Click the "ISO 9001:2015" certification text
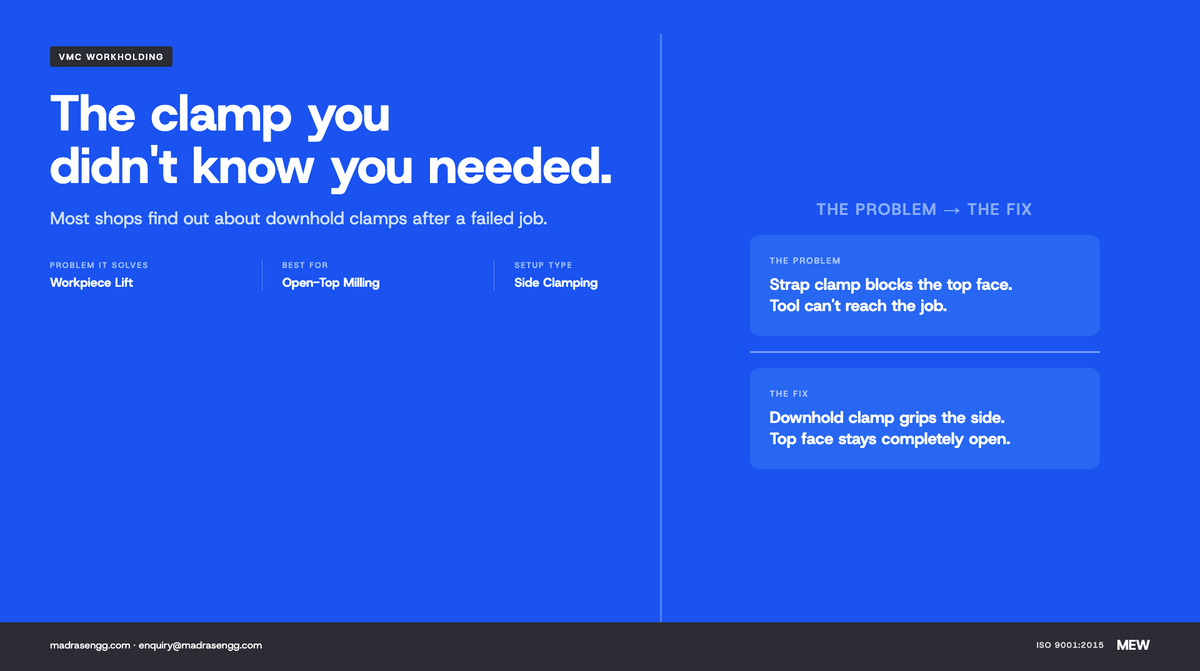This screenshot has width=1200, height=671. point(1070,646)
